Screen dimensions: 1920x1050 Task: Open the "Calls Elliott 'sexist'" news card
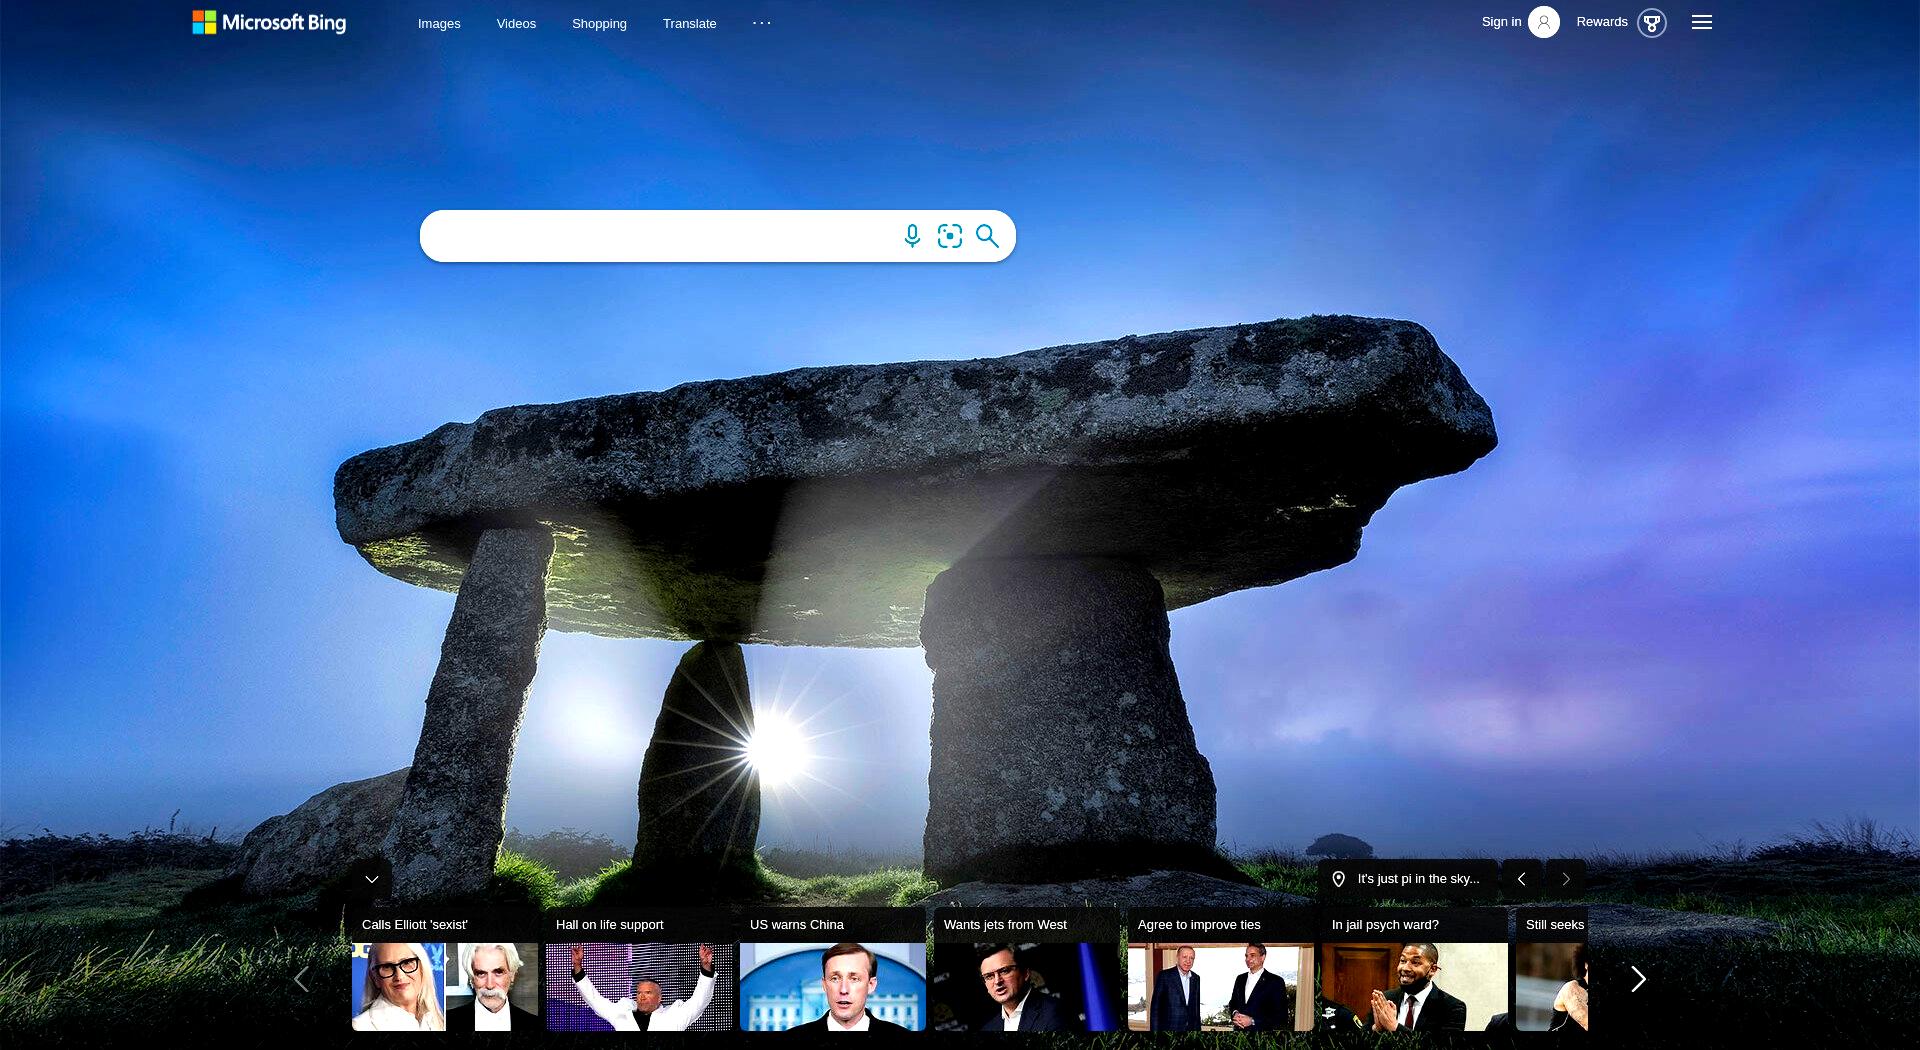tap(445, 969)
